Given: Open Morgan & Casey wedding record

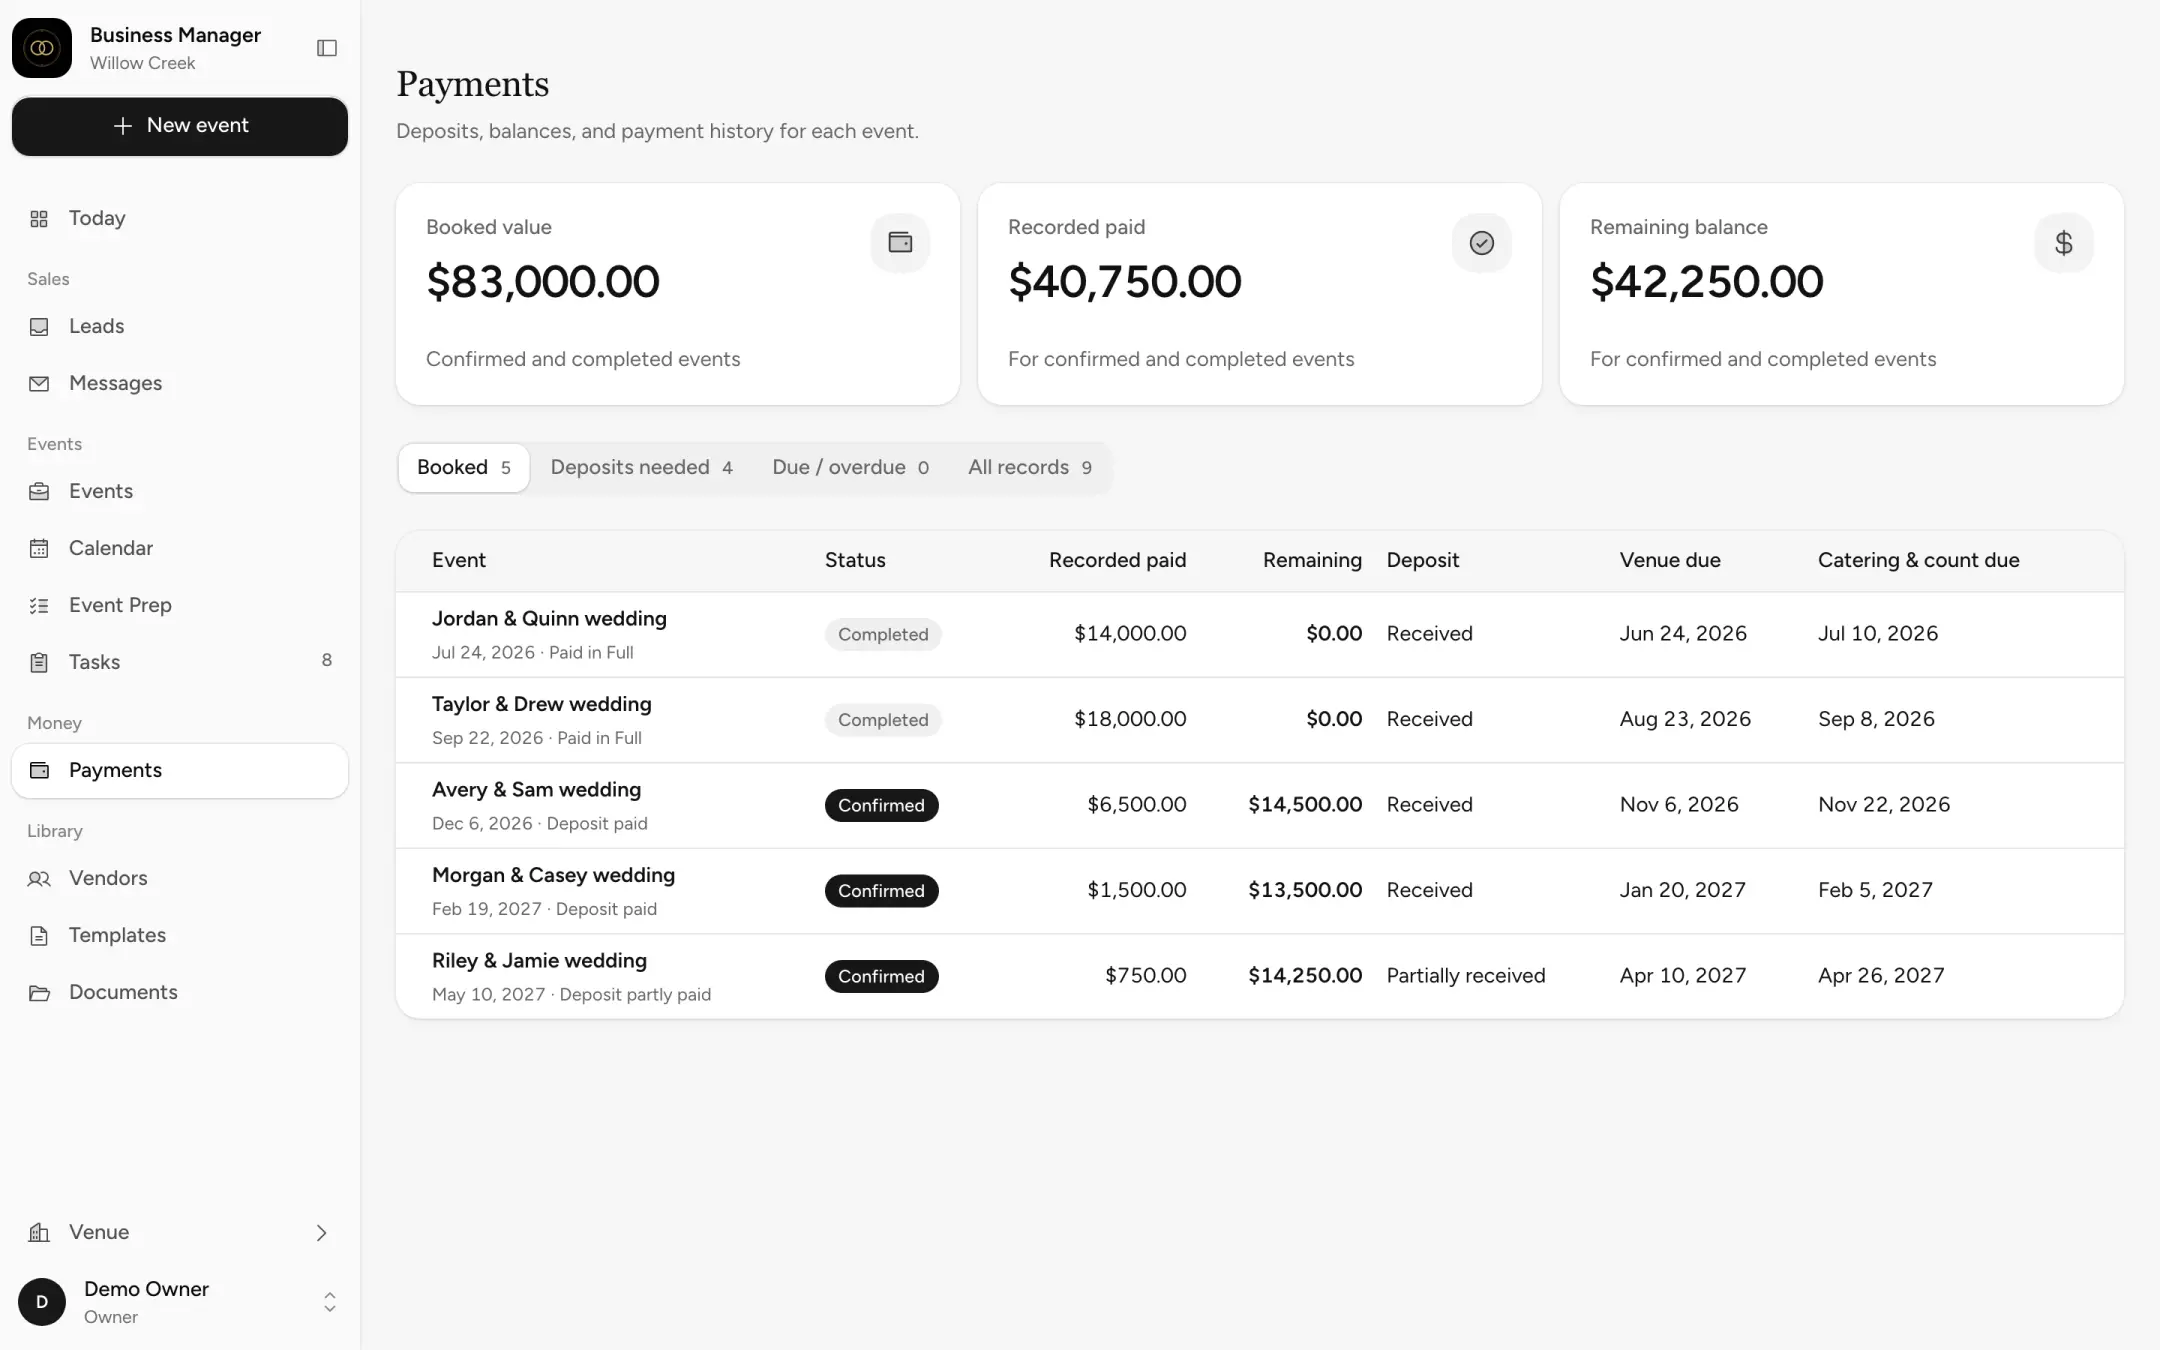Looking at the screenshot, I should tap(1260, 891).
